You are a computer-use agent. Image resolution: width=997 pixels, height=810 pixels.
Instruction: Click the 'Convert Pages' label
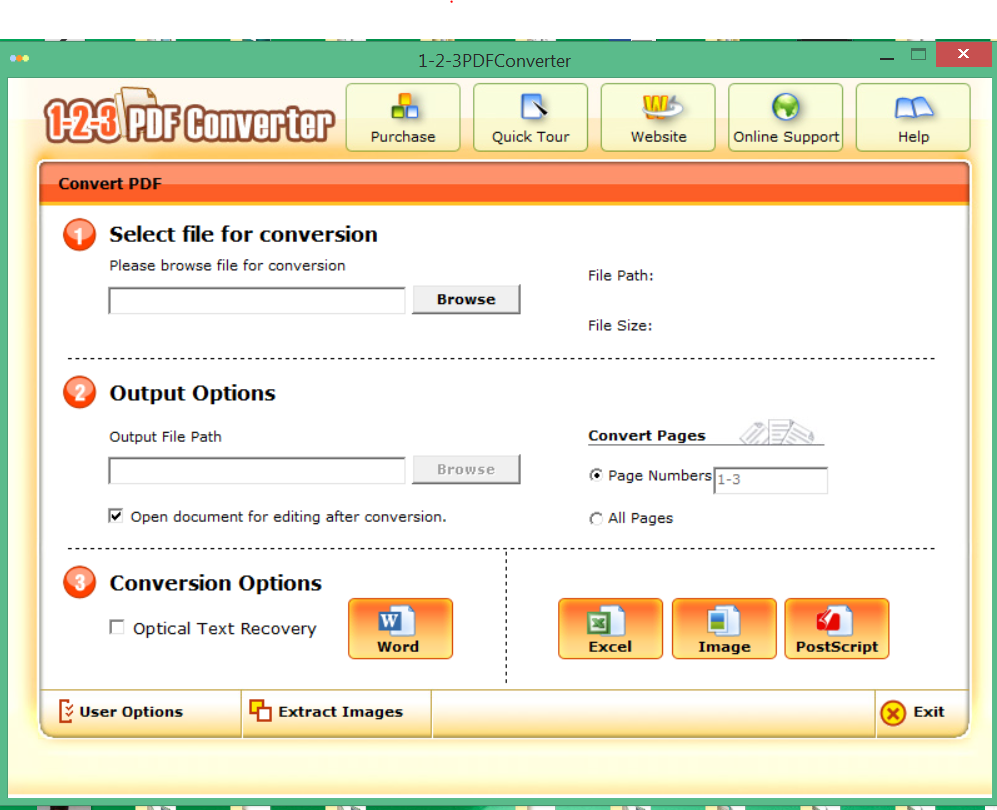pos(647,436)
